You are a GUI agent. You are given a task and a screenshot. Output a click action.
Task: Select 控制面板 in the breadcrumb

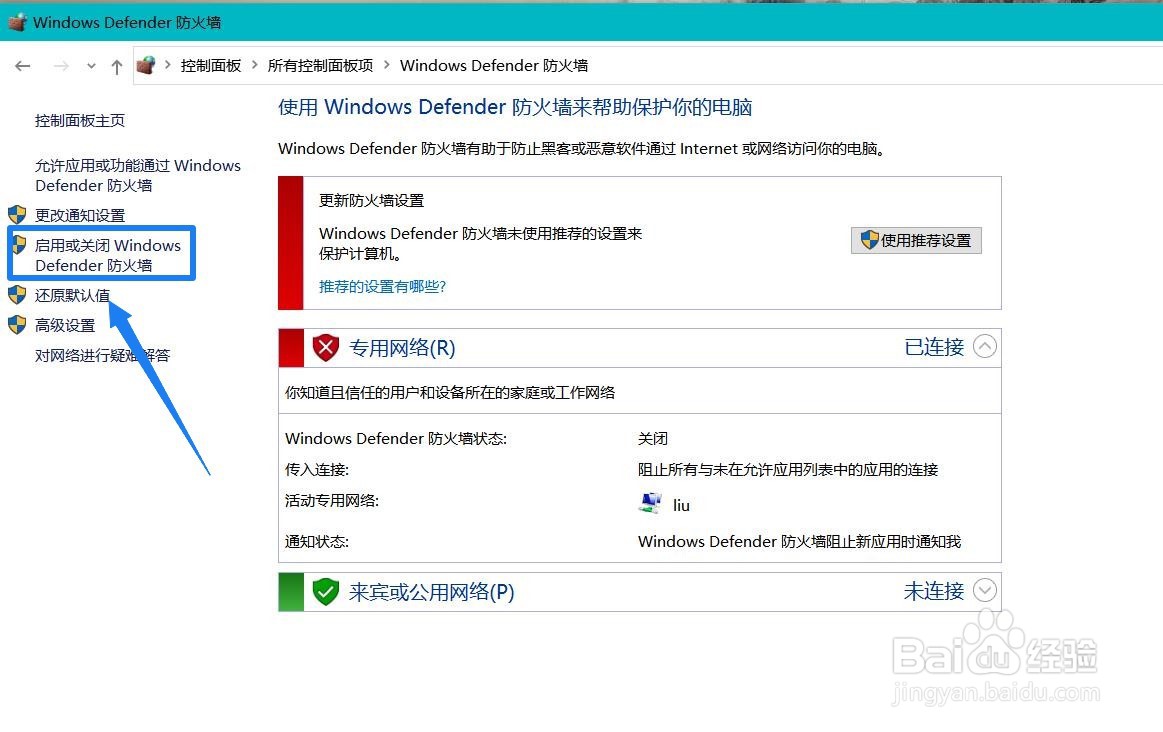coord(211,65)
